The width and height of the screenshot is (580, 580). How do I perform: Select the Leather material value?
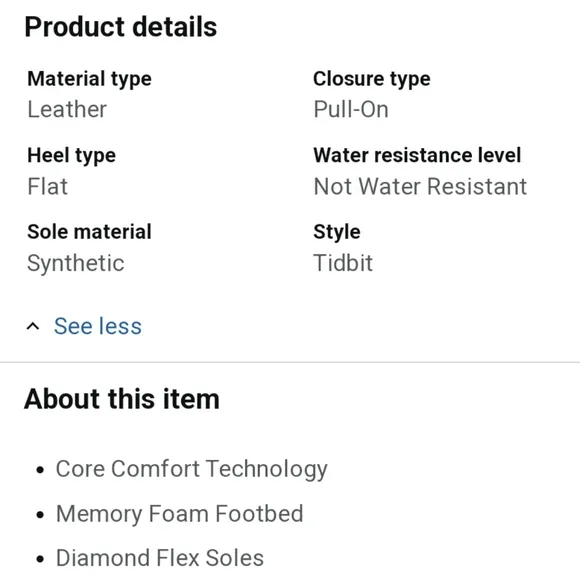(x=67, y=109)
